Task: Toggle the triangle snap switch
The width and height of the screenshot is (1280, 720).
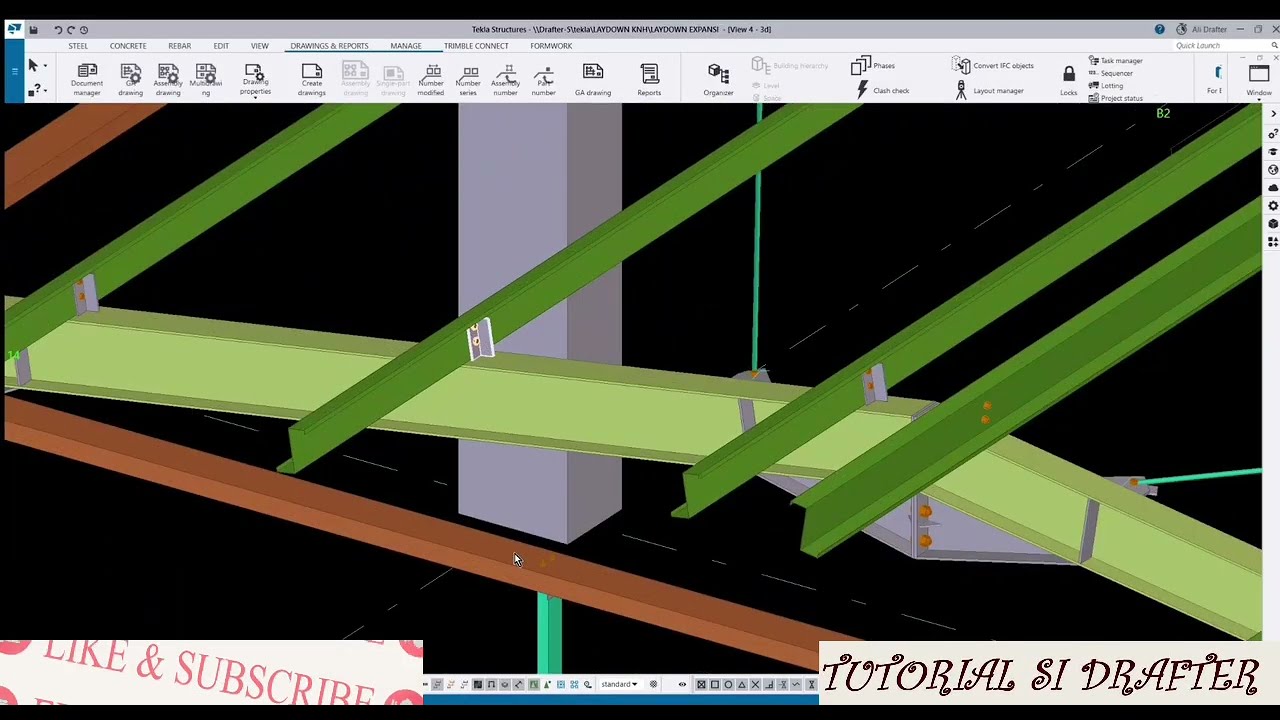Action: tap(741, 685)
